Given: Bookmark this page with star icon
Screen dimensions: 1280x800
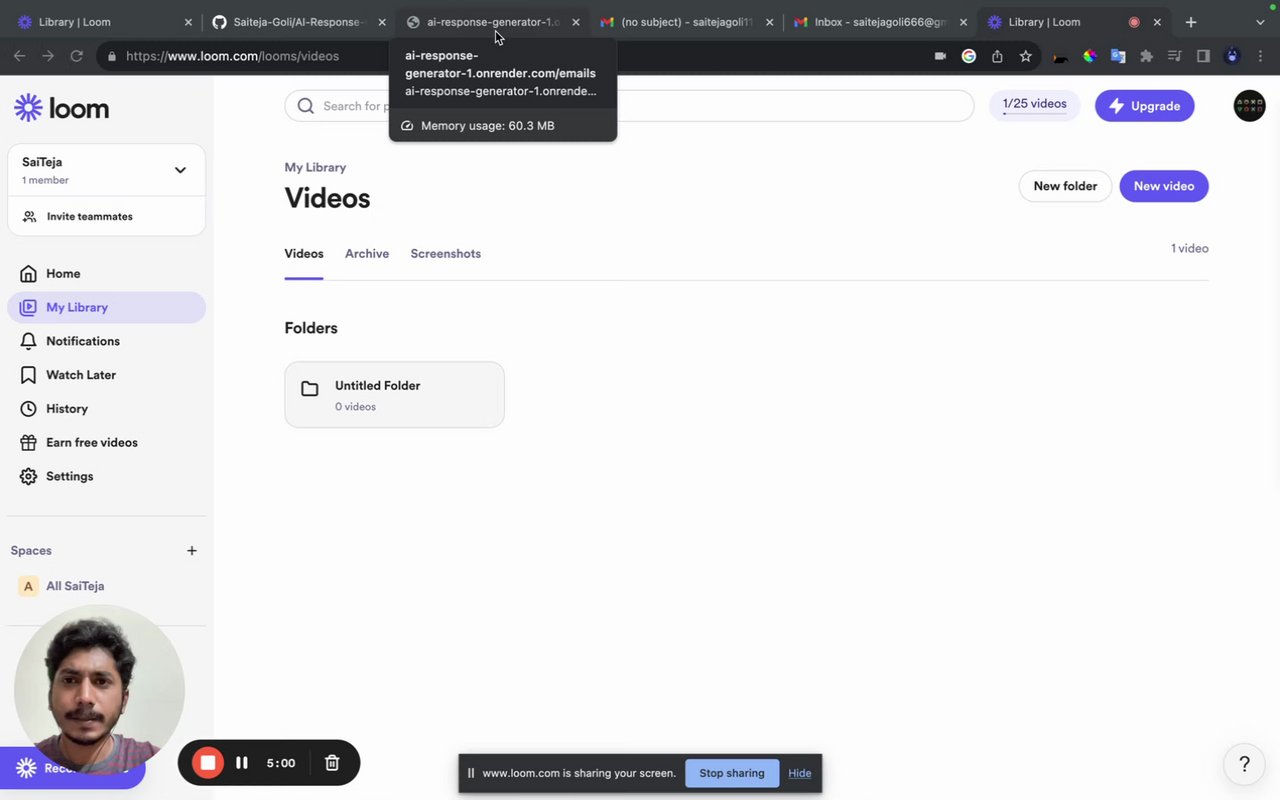Looking at the screenshot, I should (1025, 56).
